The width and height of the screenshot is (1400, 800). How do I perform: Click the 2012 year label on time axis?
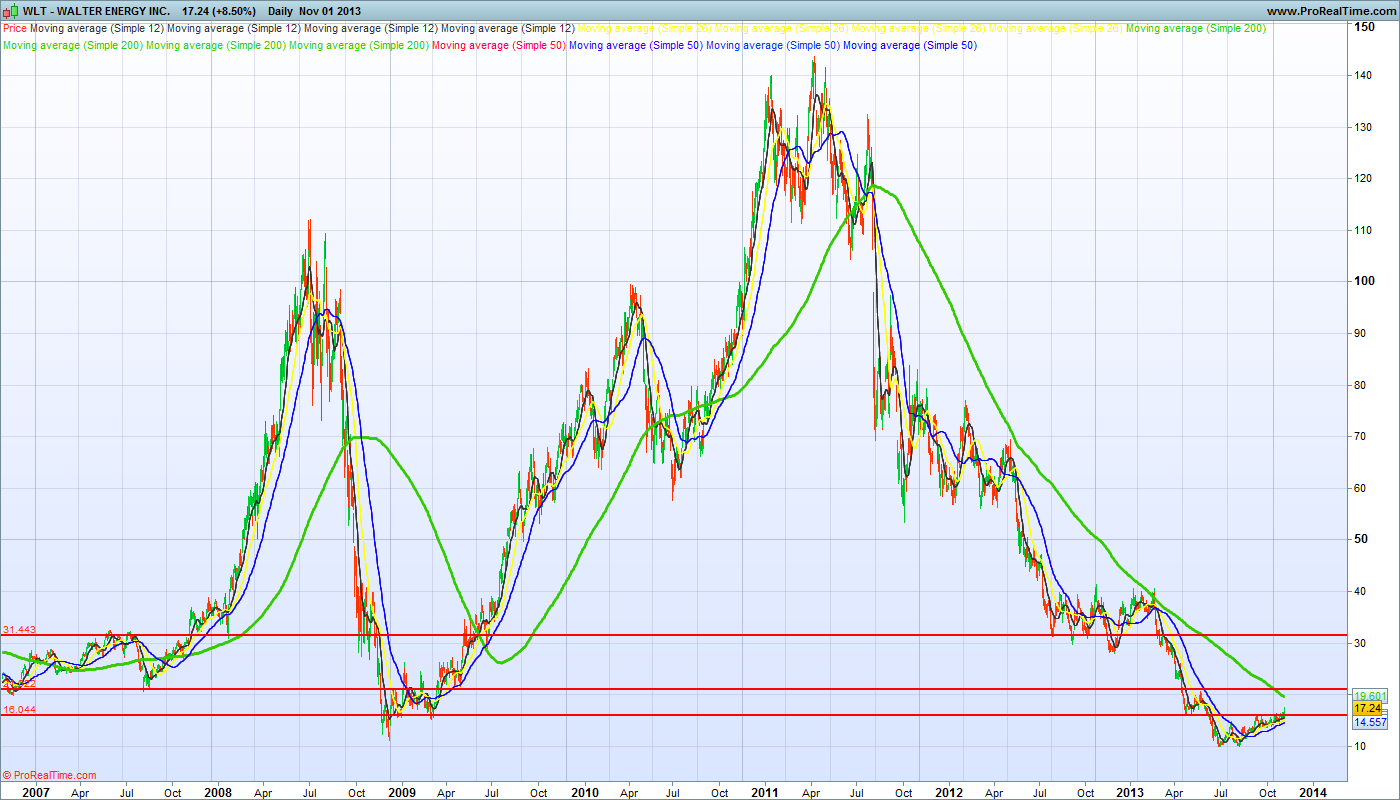(949, 792)
